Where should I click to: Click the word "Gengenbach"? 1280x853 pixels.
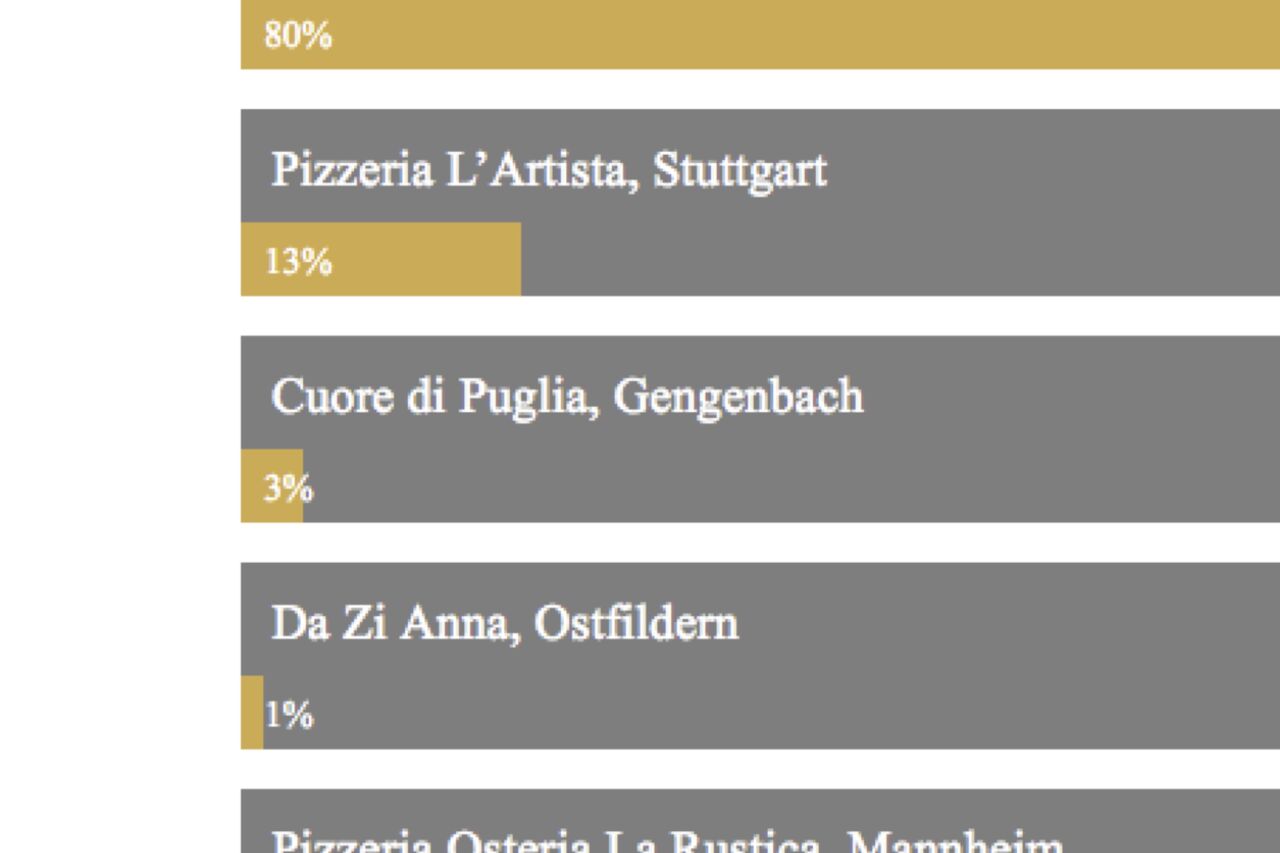point(737,397)
